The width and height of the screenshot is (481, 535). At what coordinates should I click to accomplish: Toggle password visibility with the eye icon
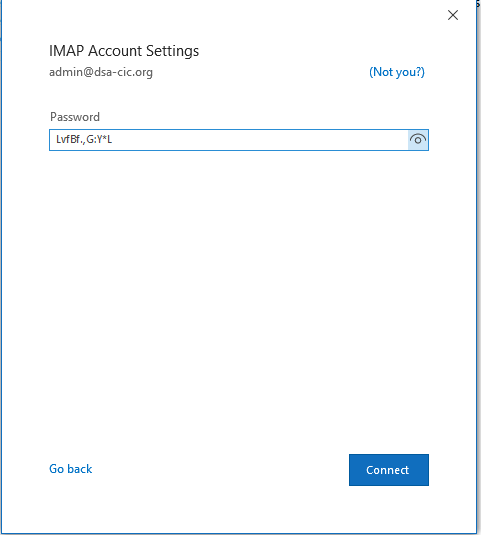click(418, 140)
